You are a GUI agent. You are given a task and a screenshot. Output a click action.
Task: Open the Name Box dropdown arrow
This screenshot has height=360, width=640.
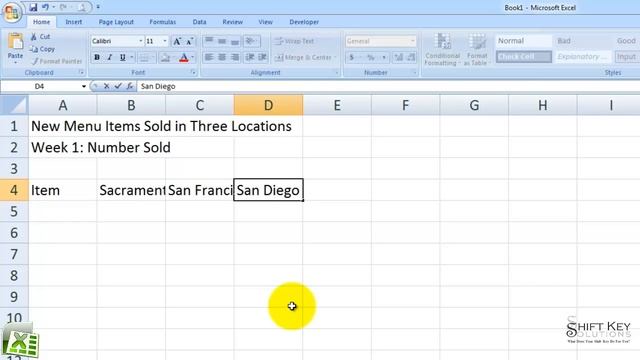(x=84, y=87)
